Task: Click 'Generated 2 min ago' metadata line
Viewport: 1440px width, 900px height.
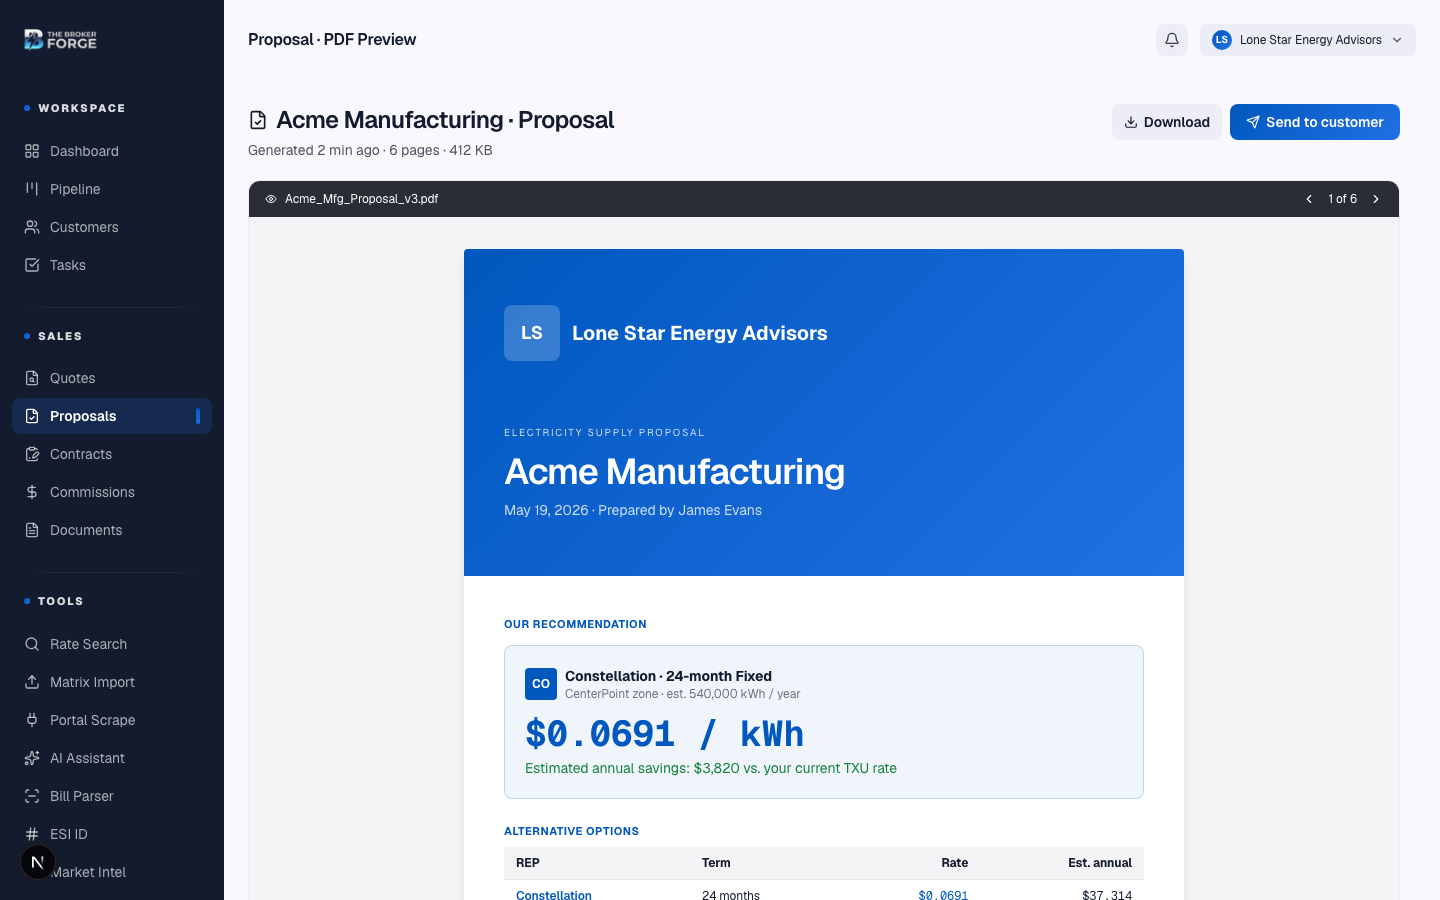Action: pyautogui.click(x=370, y=150)
